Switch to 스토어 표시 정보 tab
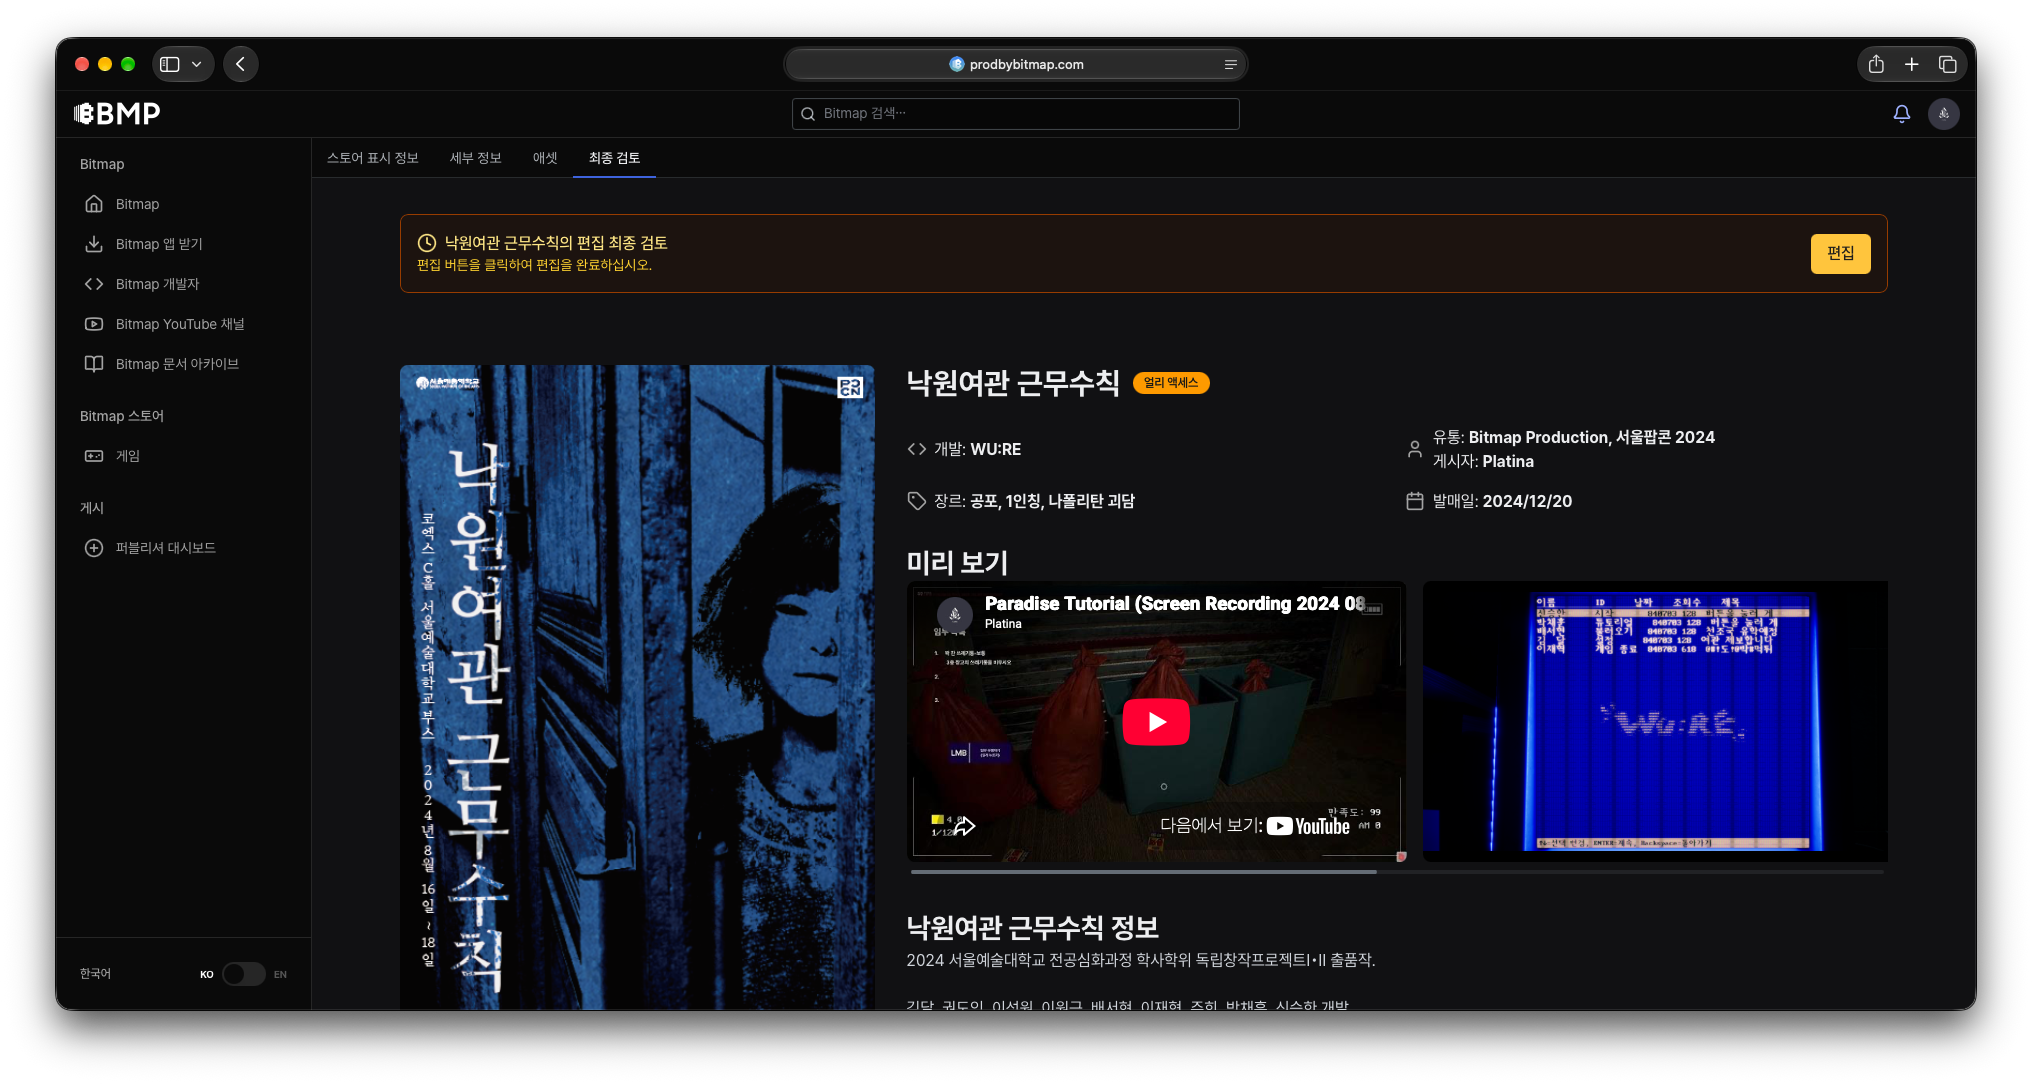Screen dimensions: 2032x1084 pos(372,158)
